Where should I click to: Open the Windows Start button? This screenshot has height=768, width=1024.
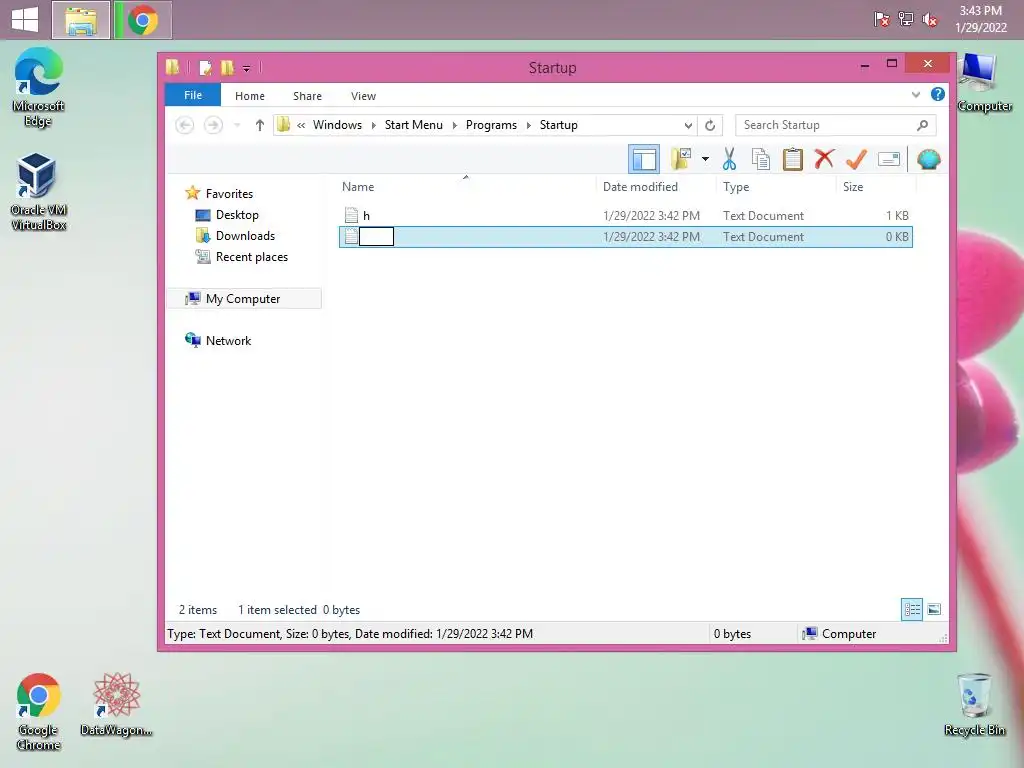point(25,20)
